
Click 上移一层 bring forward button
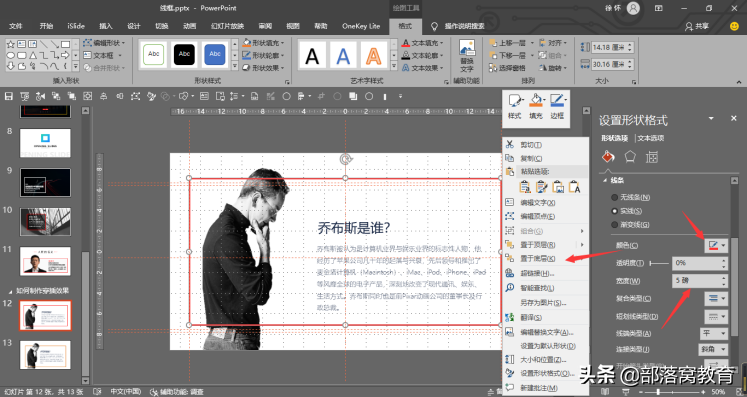pyautogui.click(x=507, y=43)
